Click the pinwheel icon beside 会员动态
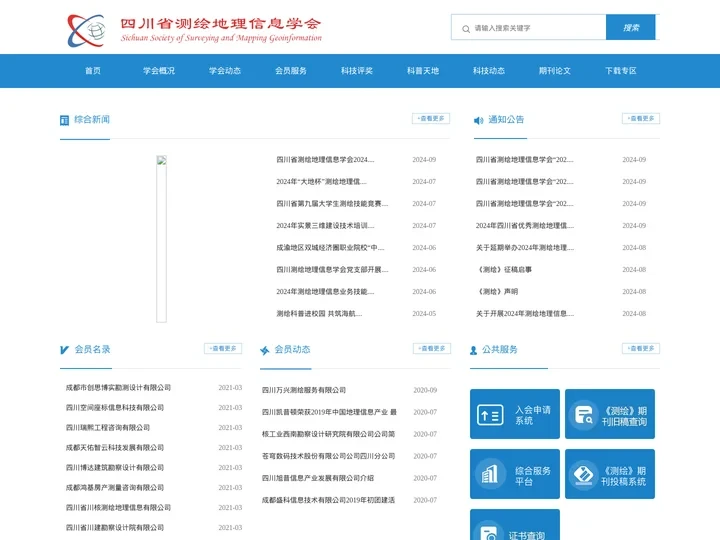The width and height of the screenshot is (720, 540). point(264,350)
